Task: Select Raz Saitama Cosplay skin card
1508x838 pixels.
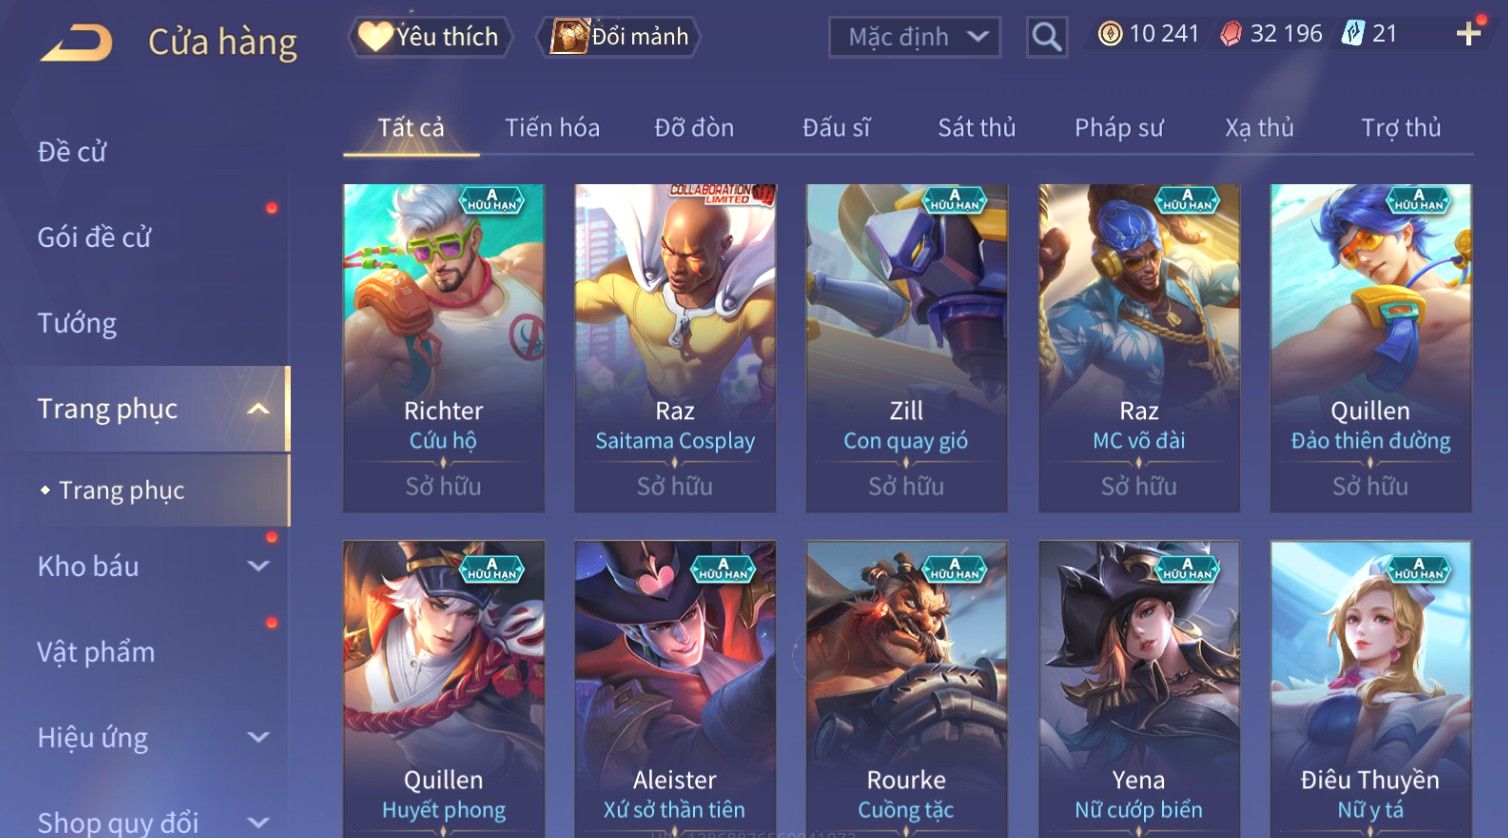Action: (675, 348)
